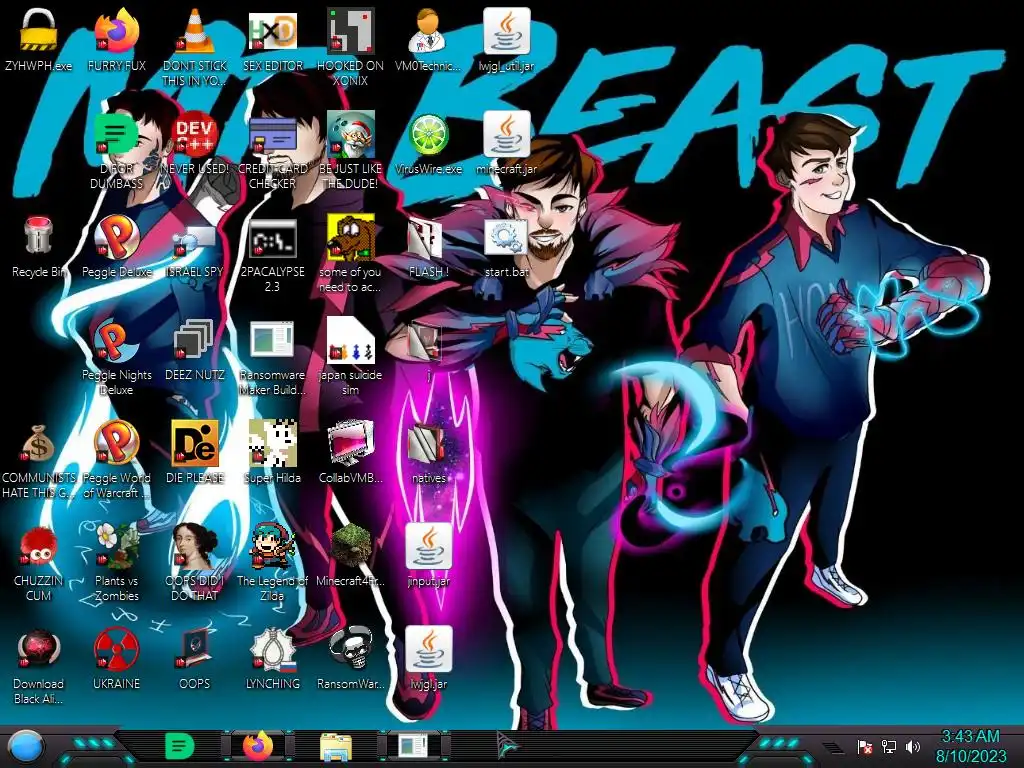Open the japan suicide sim file
The width and height of the screenshot is (1024, 768).
(x=350, y=340)
